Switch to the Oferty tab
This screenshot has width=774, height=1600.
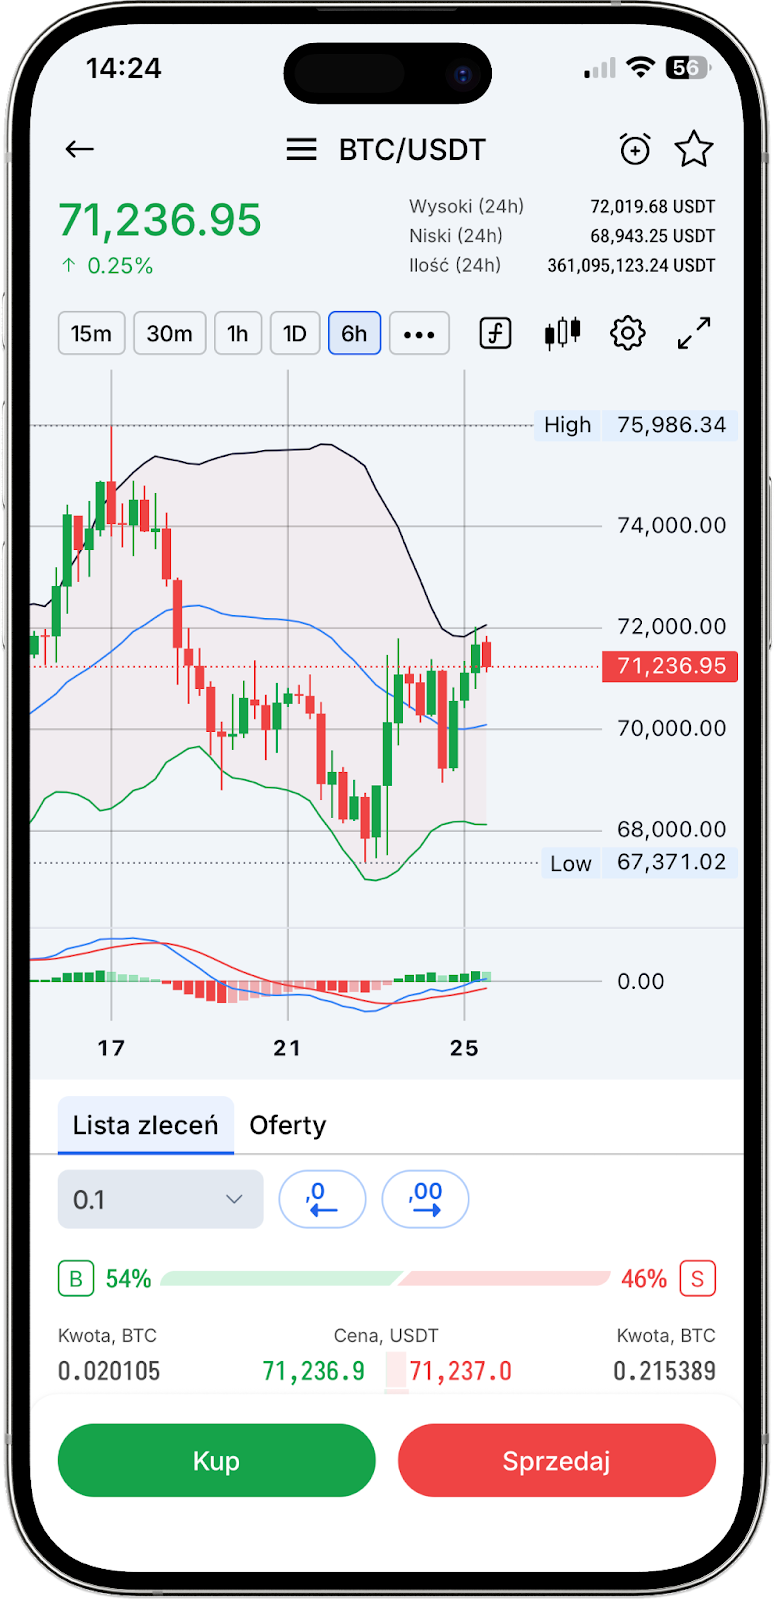click(288, 1125)
